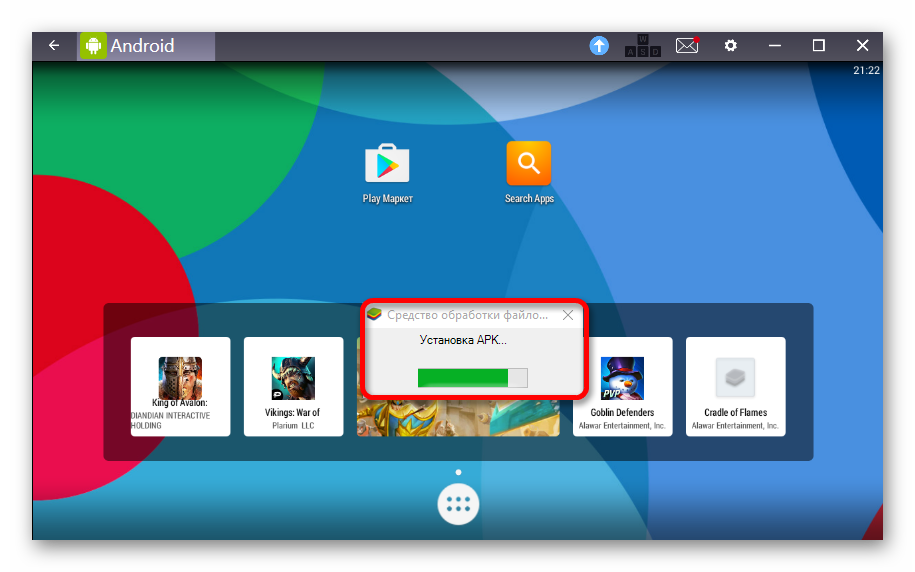Viewport: 915px width, 572px height.
Task: Open the all apps drawer button
Action: click(458, 504)
